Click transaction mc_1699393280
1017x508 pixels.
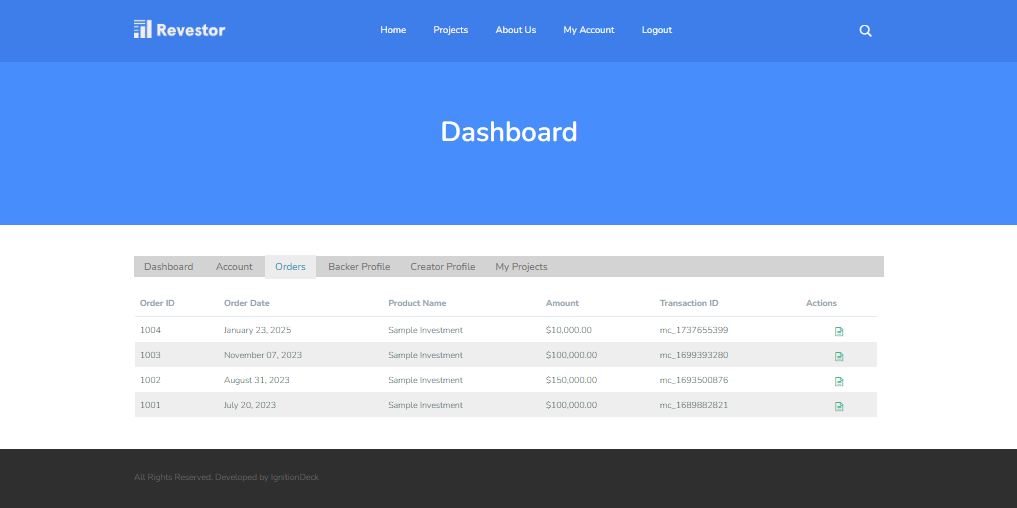coord(694,355)
